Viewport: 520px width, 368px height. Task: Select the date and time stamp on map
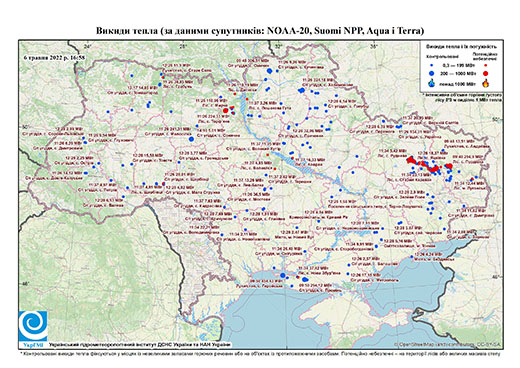pyautogui.click(x=54, y=57)
